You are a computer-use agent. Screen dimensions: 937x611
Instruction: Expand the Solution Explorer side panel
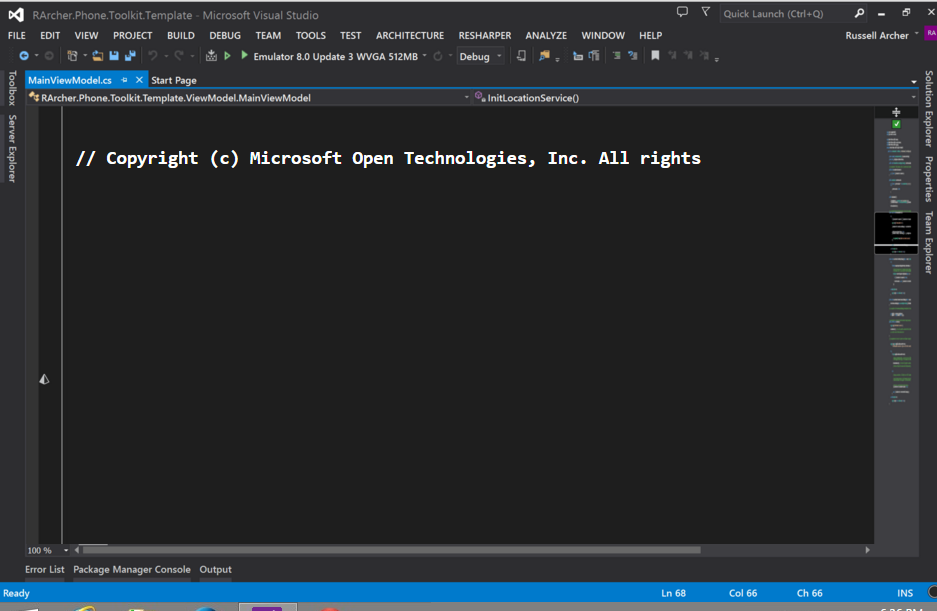[929, 109]
